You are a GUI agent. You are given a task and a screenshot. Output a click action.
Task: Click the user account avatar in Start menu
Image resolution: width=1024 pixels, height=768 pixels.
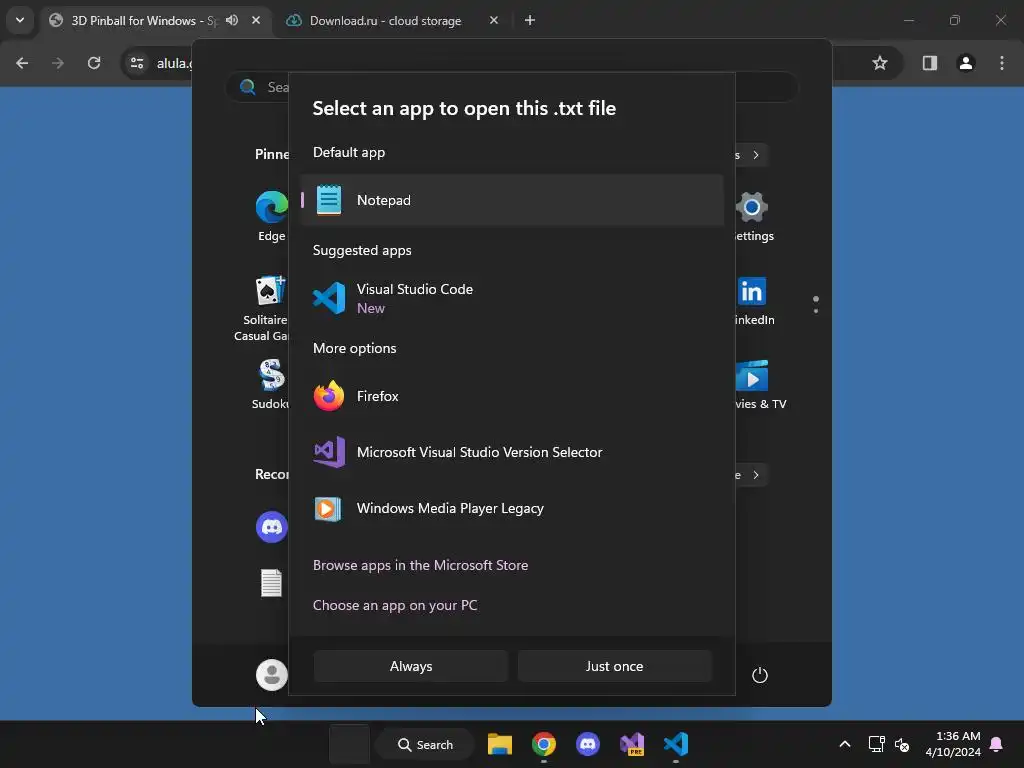pos(272,675)
